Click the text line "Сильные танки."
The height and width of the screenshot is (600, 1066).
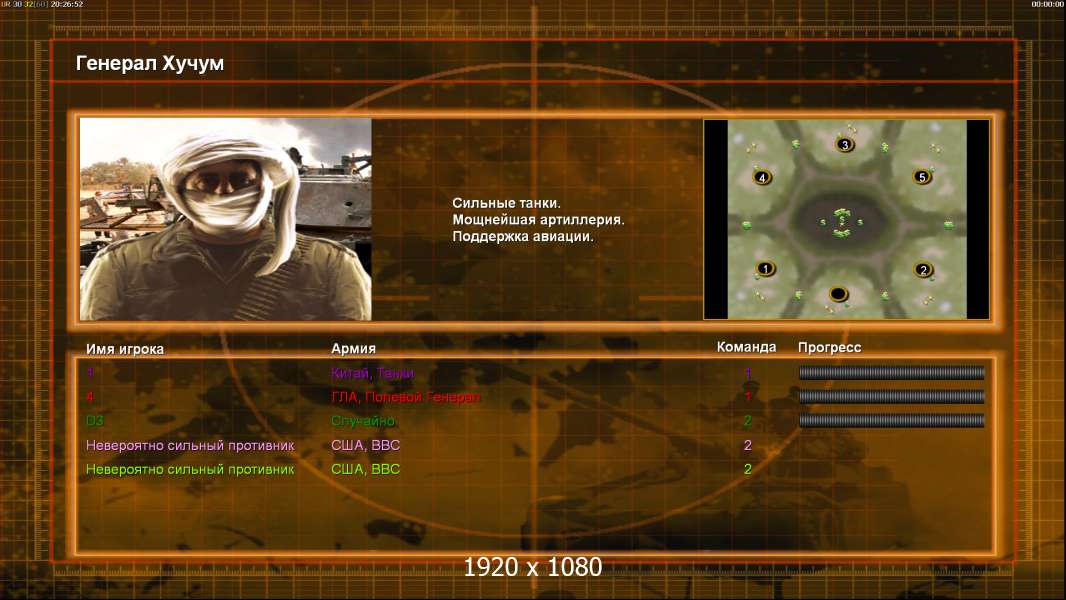(506, 203)
